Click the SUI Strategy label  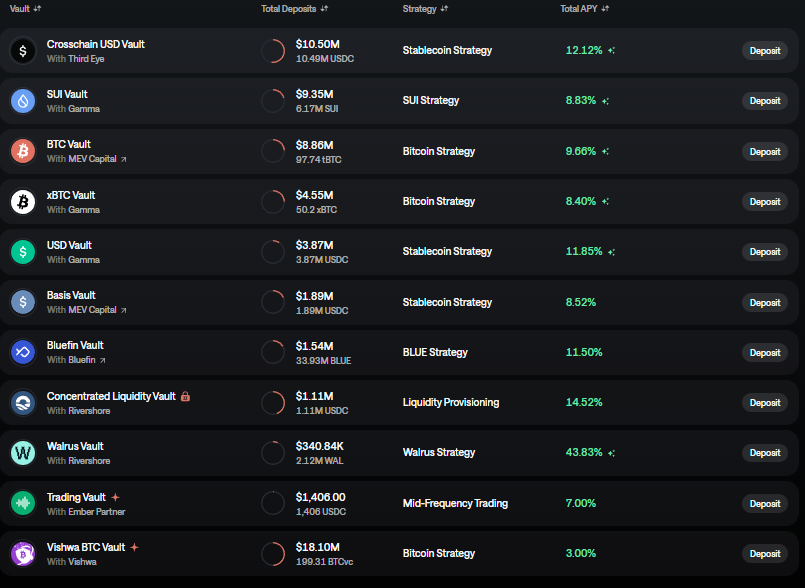431,101
